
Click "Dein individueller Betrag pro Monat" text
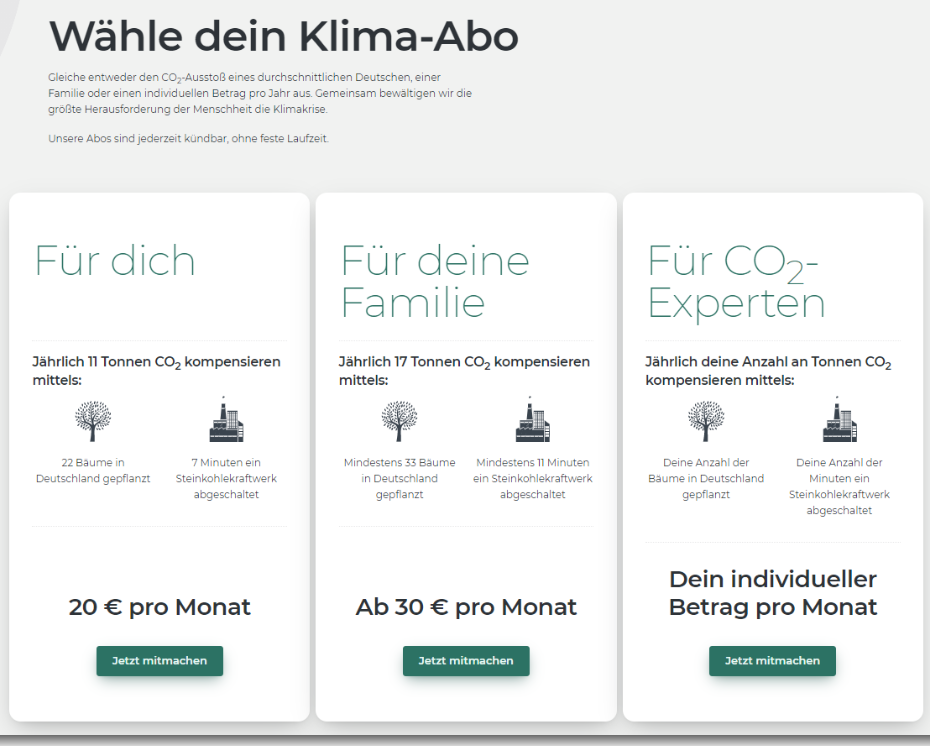coord(772,593)
